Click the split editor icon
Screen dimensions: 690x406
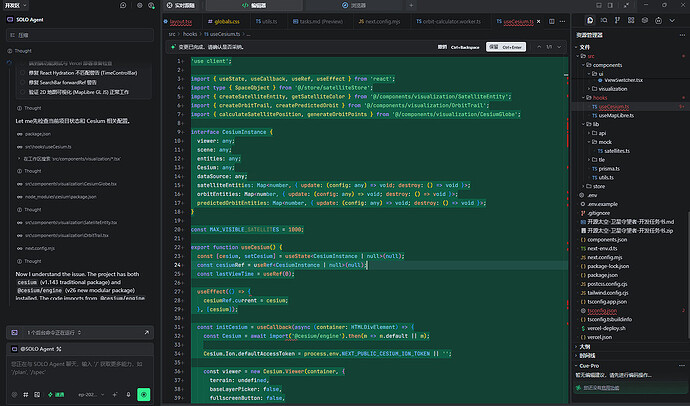pyautogui.click(x=551, y=21)
